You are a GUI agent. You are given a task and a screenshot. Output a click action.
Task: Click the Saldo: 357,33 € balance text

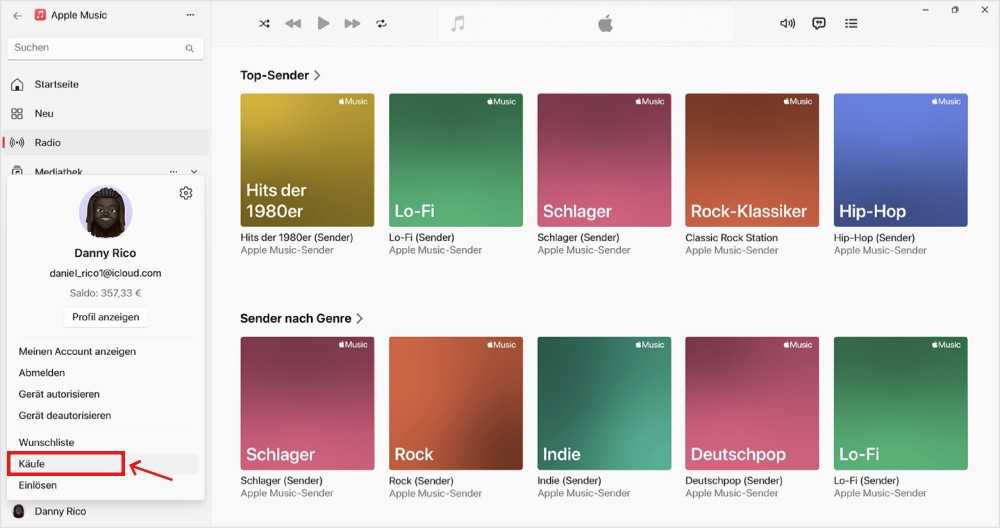click(x=105, y=293)
